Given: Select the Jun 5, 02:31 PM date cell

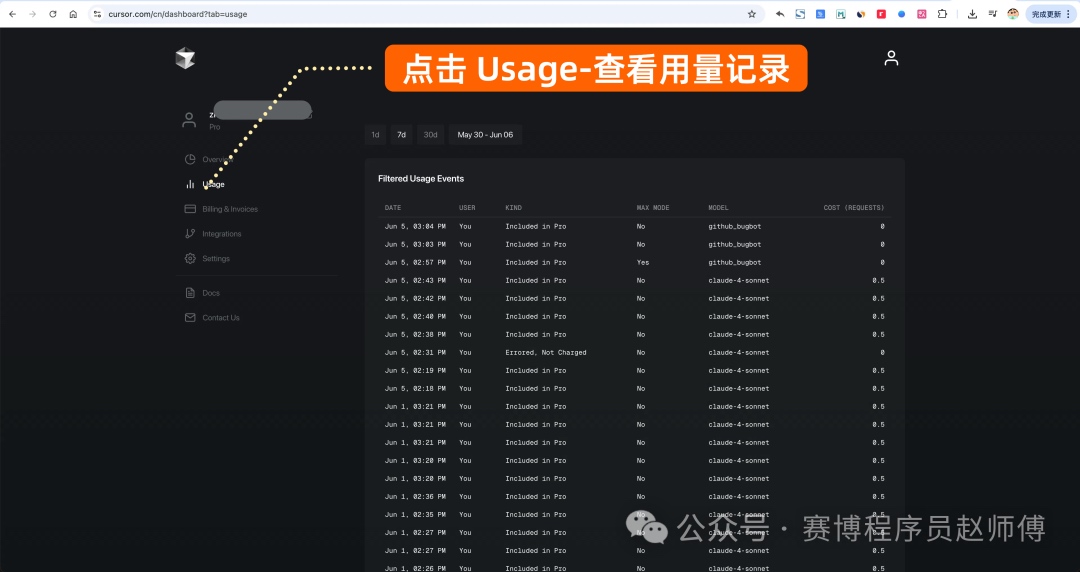Looking at the screenshot, I should (415, 352).
